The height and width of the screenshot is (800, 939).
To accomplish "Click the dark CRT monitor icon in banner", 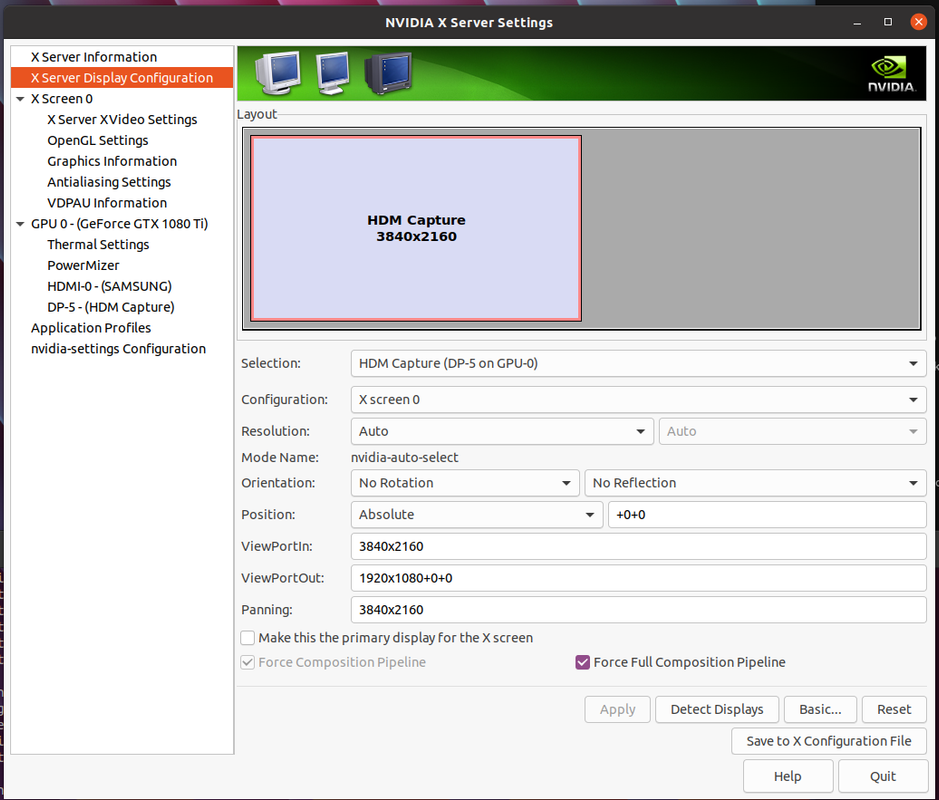I will 388,73.
